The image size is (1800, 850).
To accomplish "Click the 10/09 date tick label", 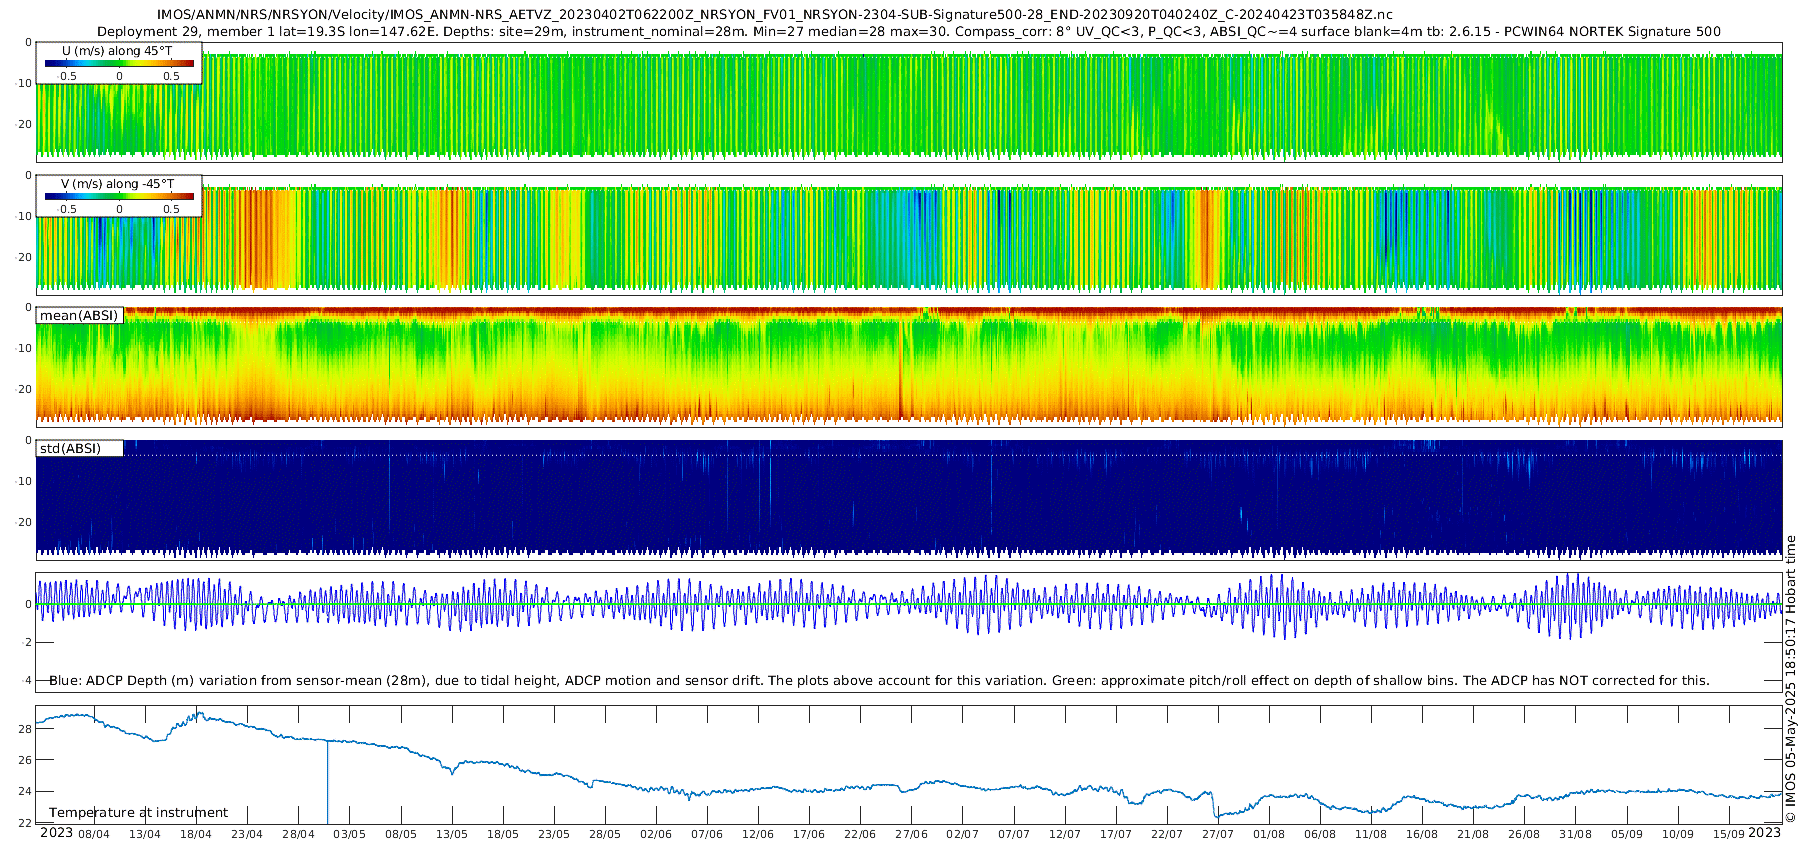I will click(x=1678, y=834).
